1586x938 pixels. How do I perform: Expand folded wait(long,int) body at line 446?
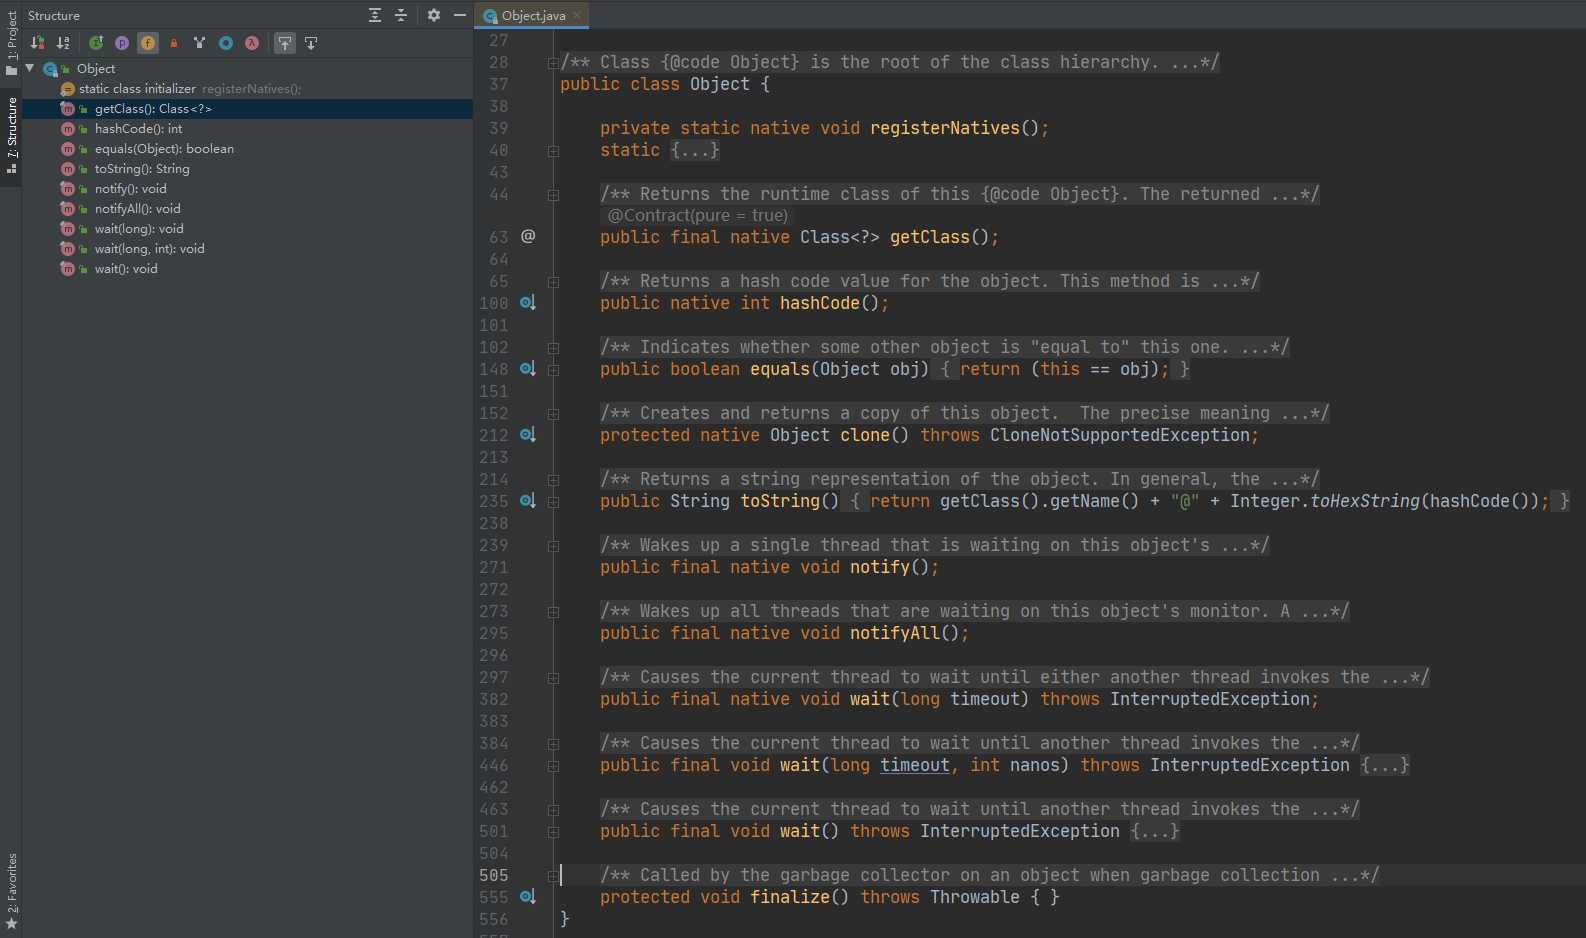(x=553, y=766)
